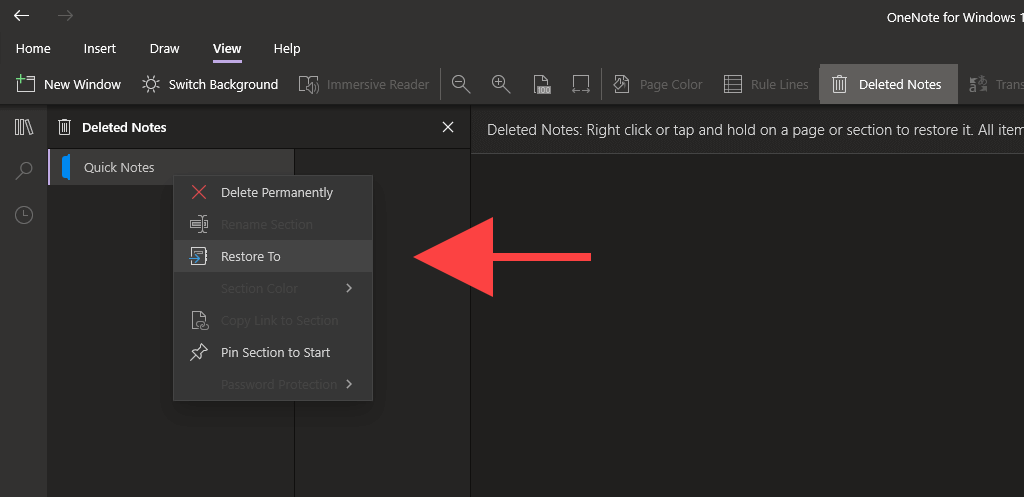The width and height of the screenshot is (1024, 497).
Task: Click the Deleted Notes ribbon button
Action: click(888, 84)
